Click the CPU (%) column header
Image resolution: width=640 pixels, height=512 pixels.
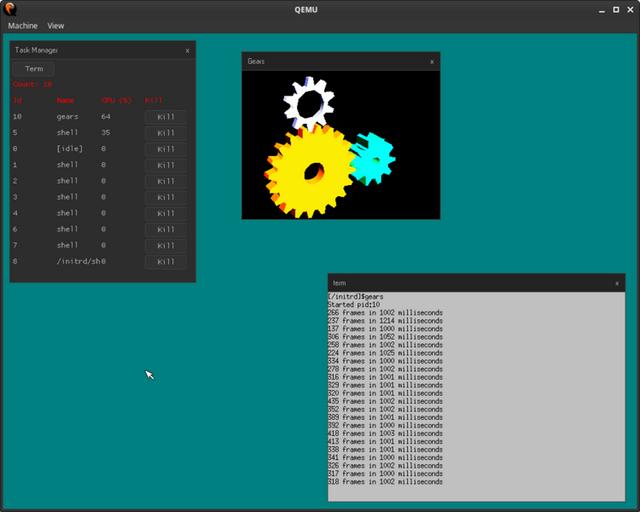[x=117, y=100]
